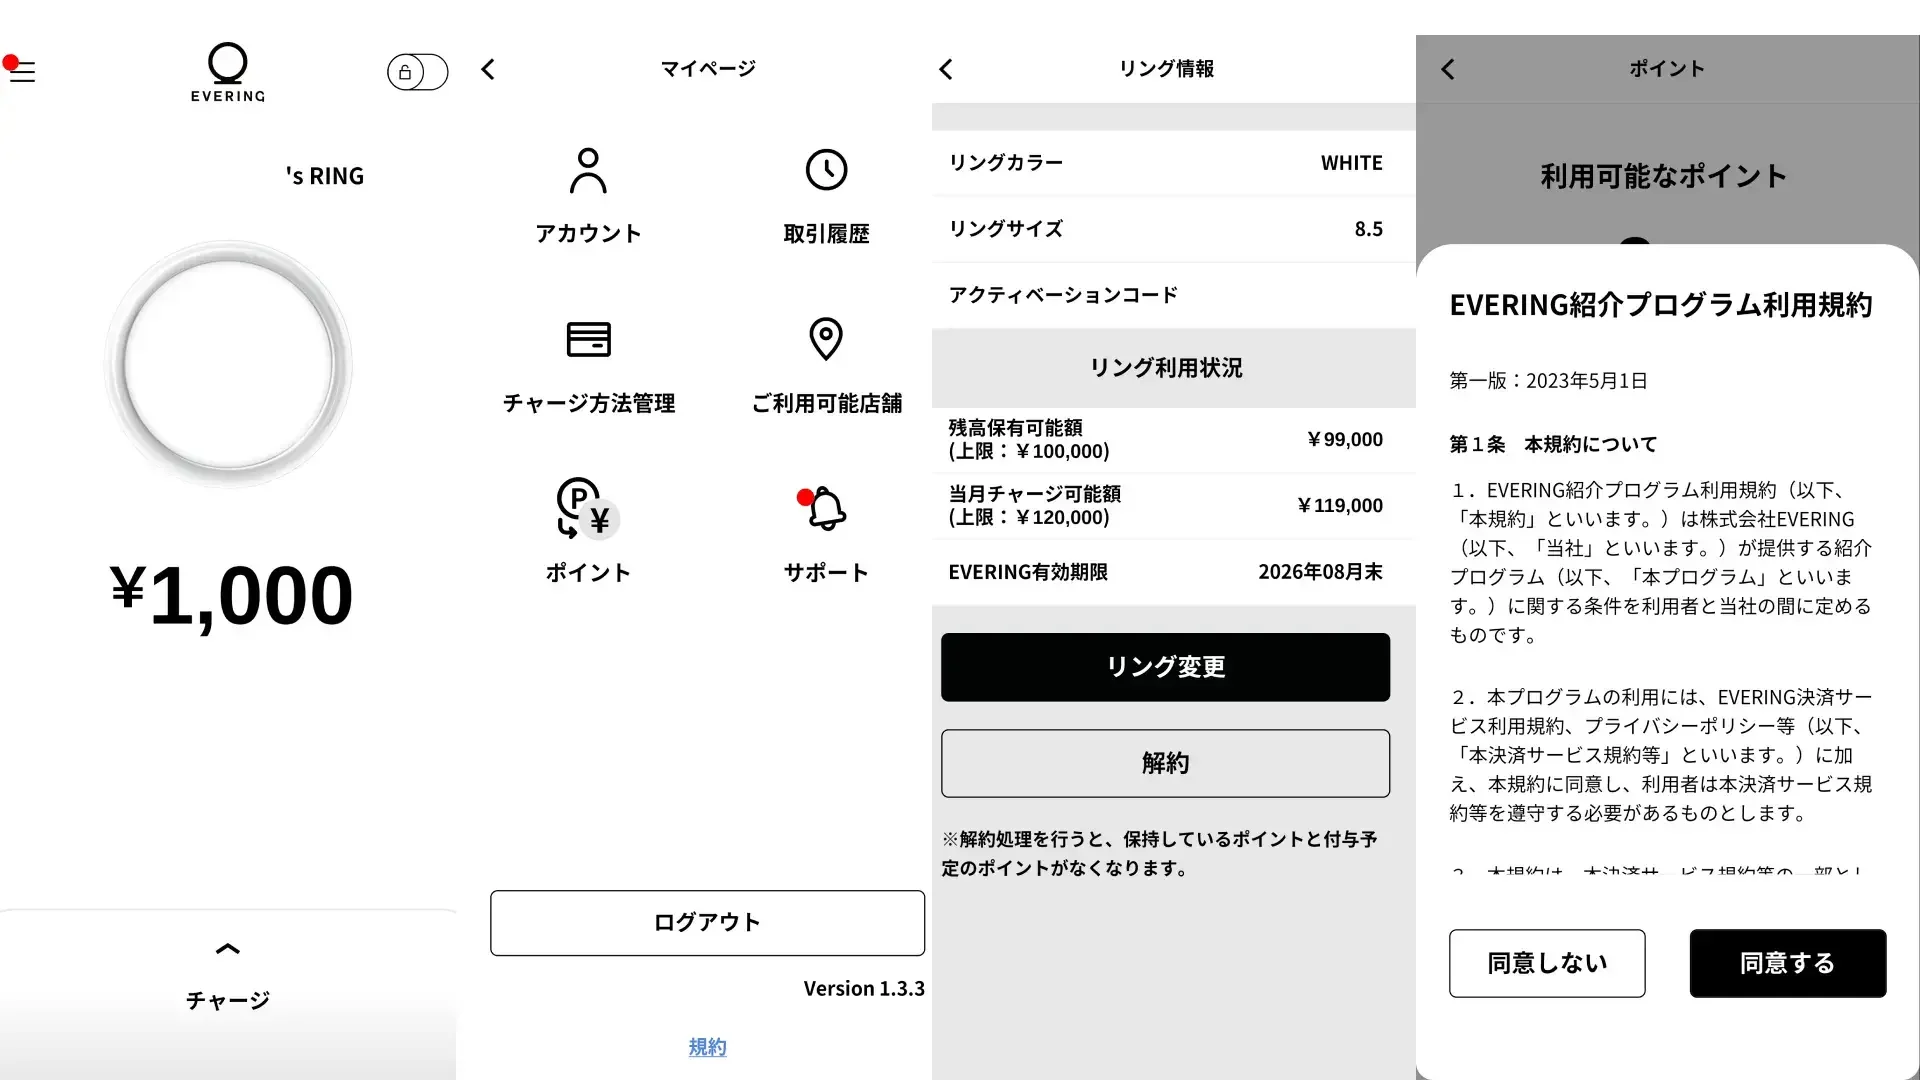Open the hamburger menu with red dot
This screenshot has height=1080, width=1920.
pyautogui.click(x=21, y=71)
